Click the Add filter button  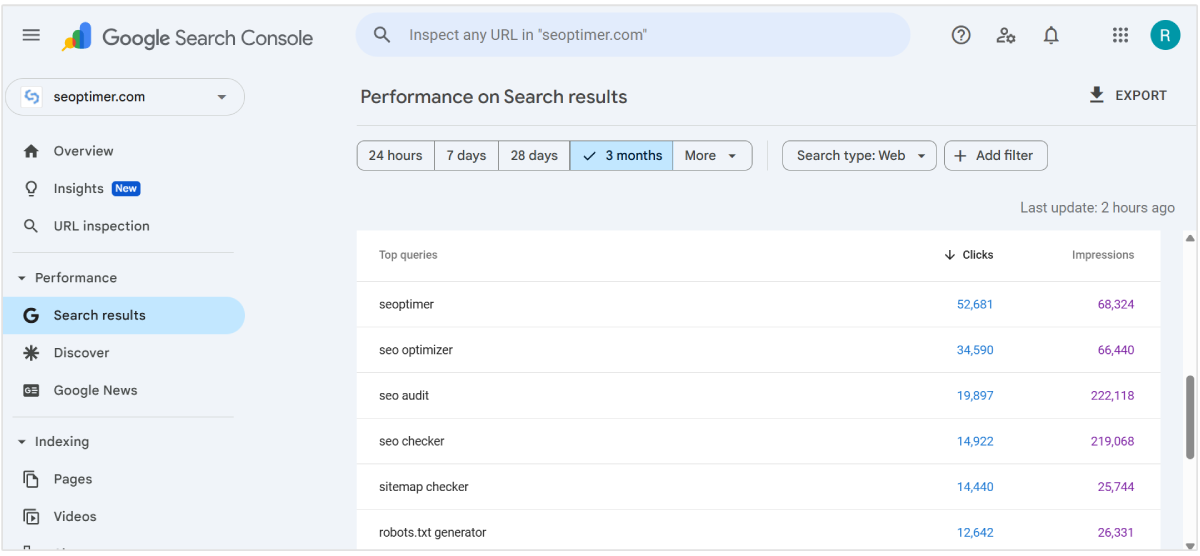995,155
